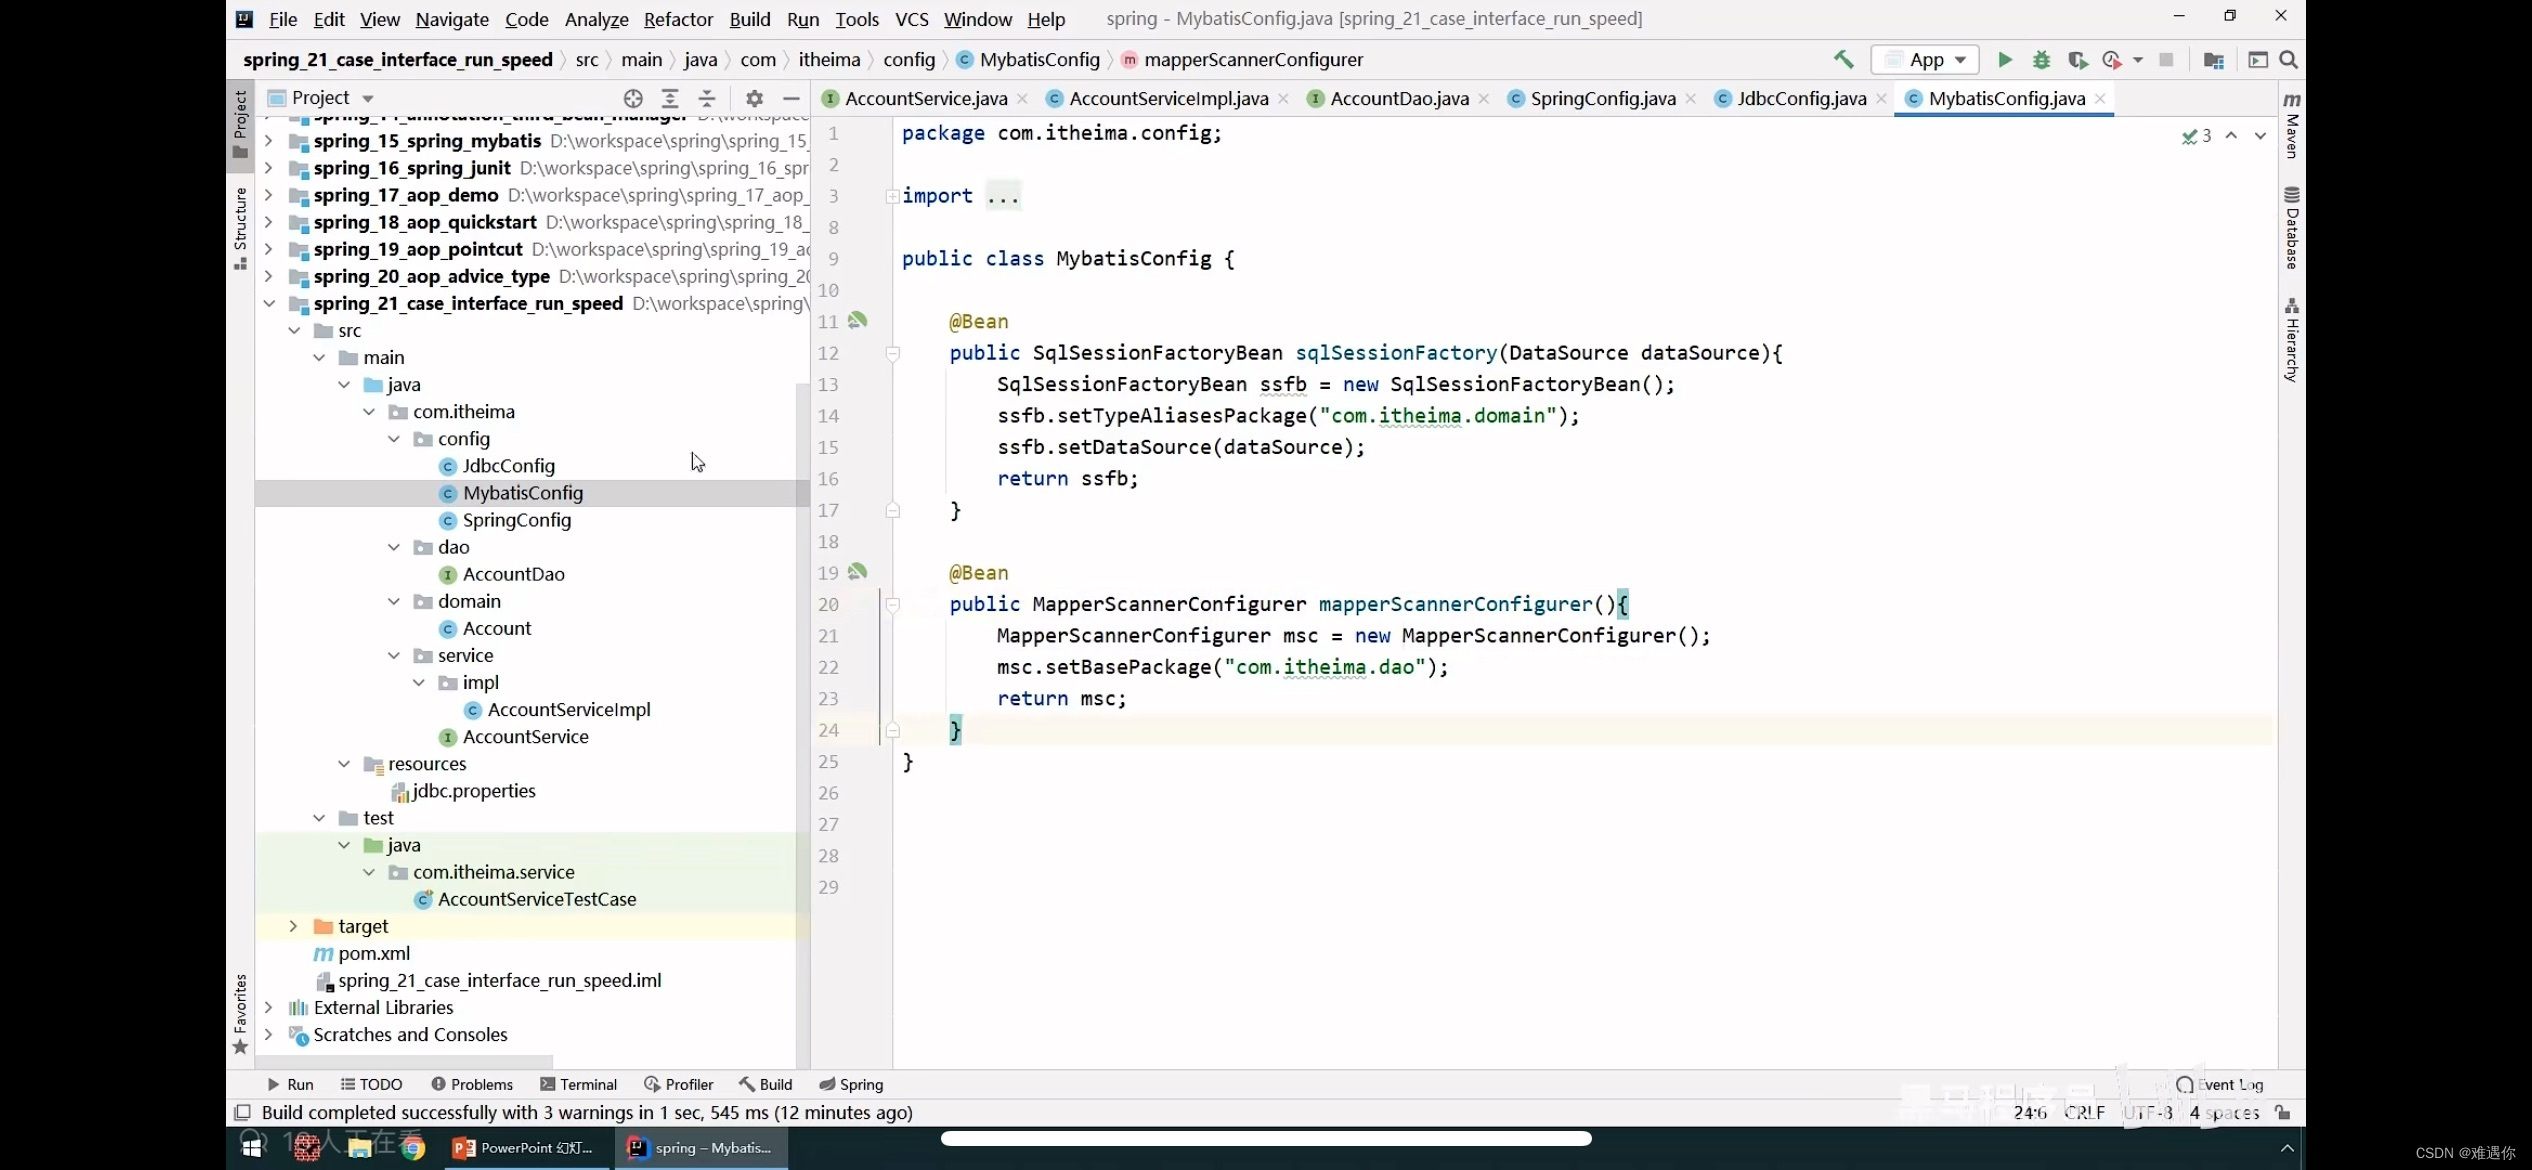Open the Event Log
Image resolution: width=2532 pixels, height=1170 pixels.
[2219, 1084]
